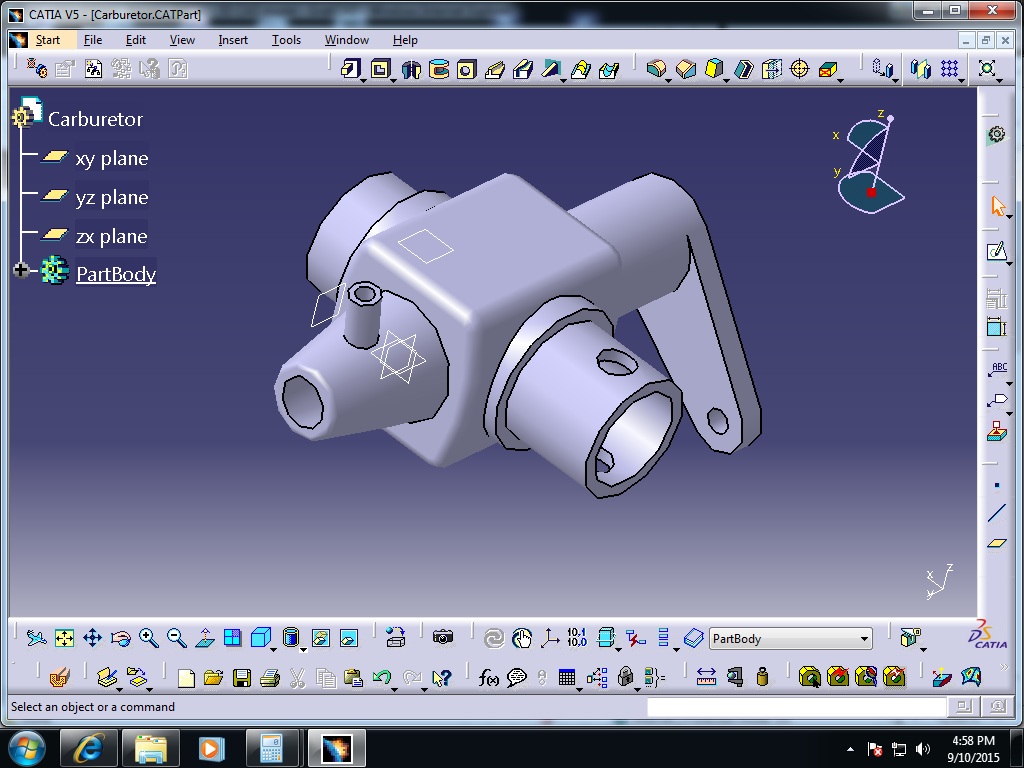
Task: Select the Groove tool icon
Action: click(x=439, y=69)
